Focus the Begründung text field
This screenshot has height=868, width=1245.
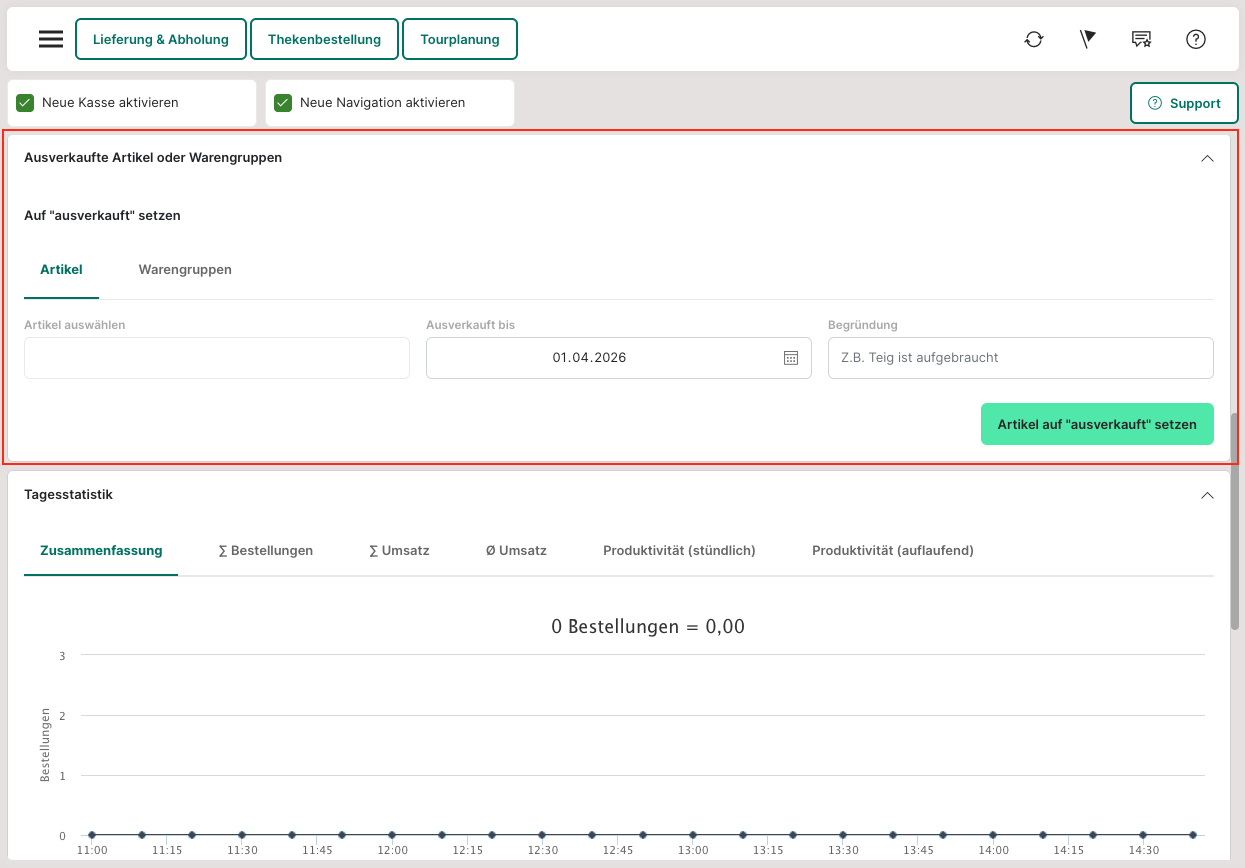[x=1020, y=358]
